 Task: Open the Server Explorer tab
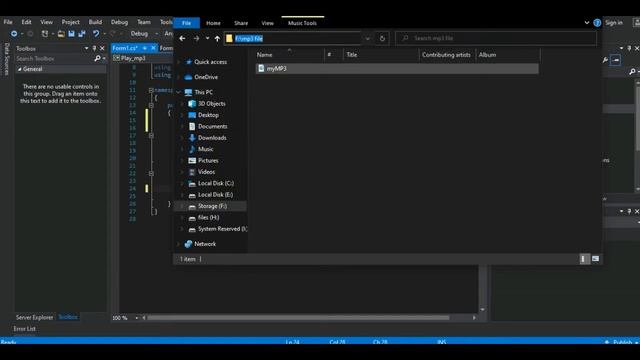34,318
